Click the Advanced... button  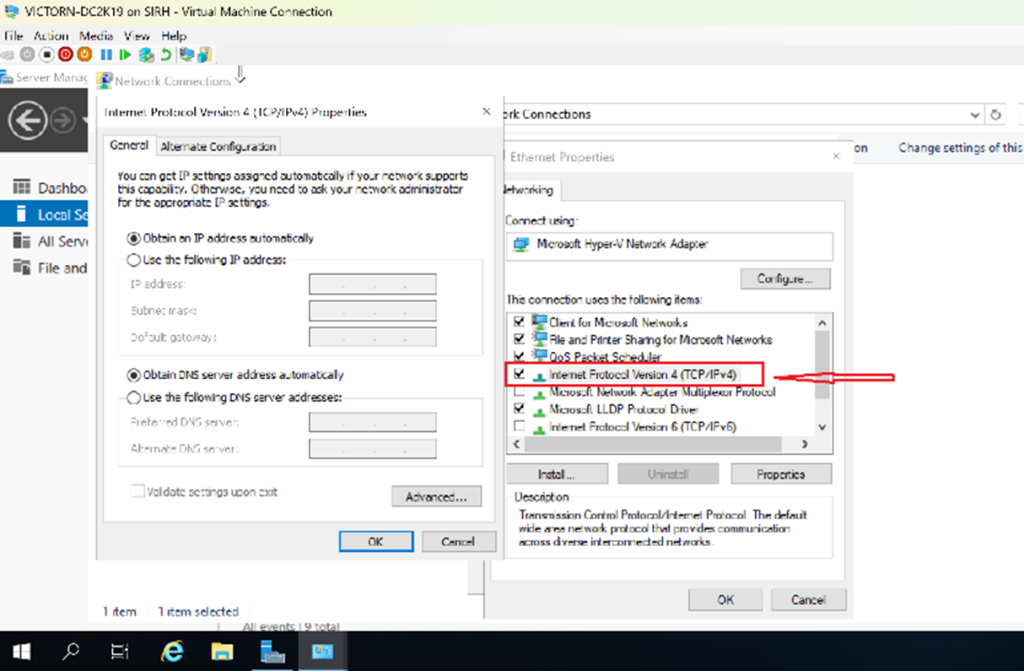coord(436,497)
